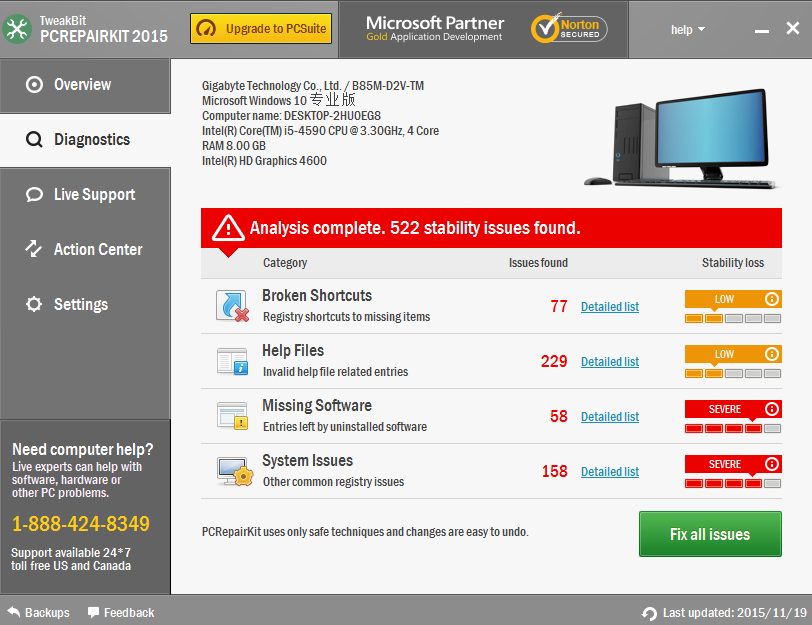Click the Help Files icon
The image size is (812, 625).
(x=232, y=361)
